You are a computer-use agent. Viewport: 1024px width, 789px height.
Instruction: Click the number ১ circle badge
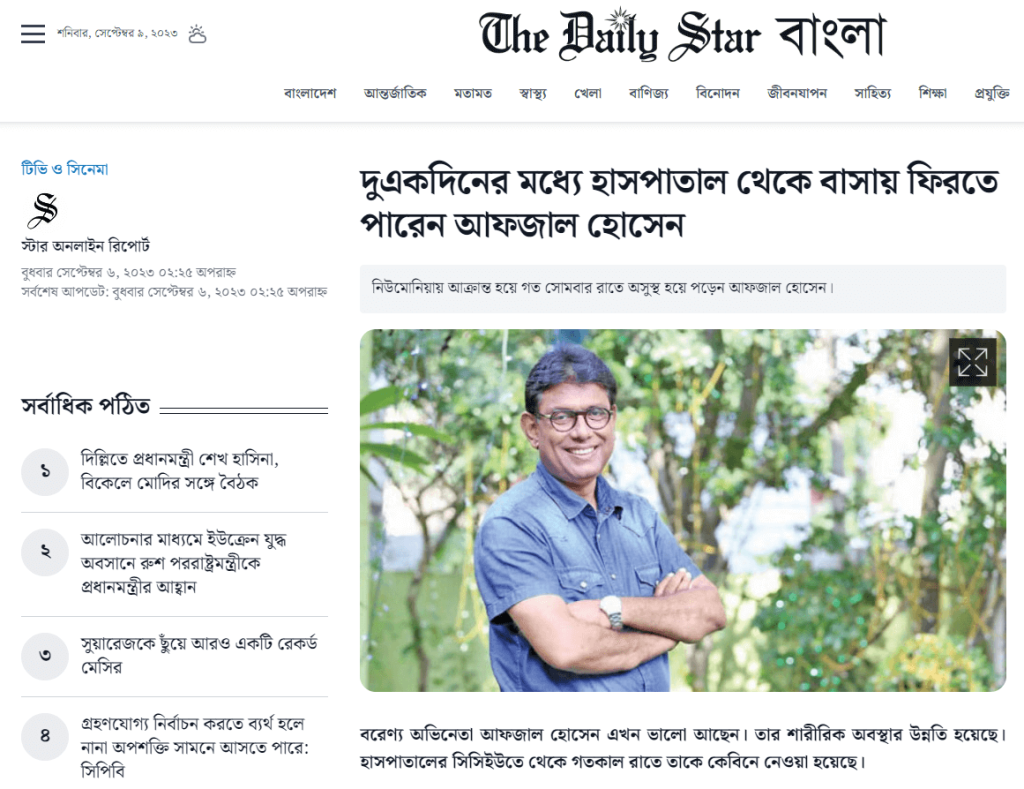(45, 472)
